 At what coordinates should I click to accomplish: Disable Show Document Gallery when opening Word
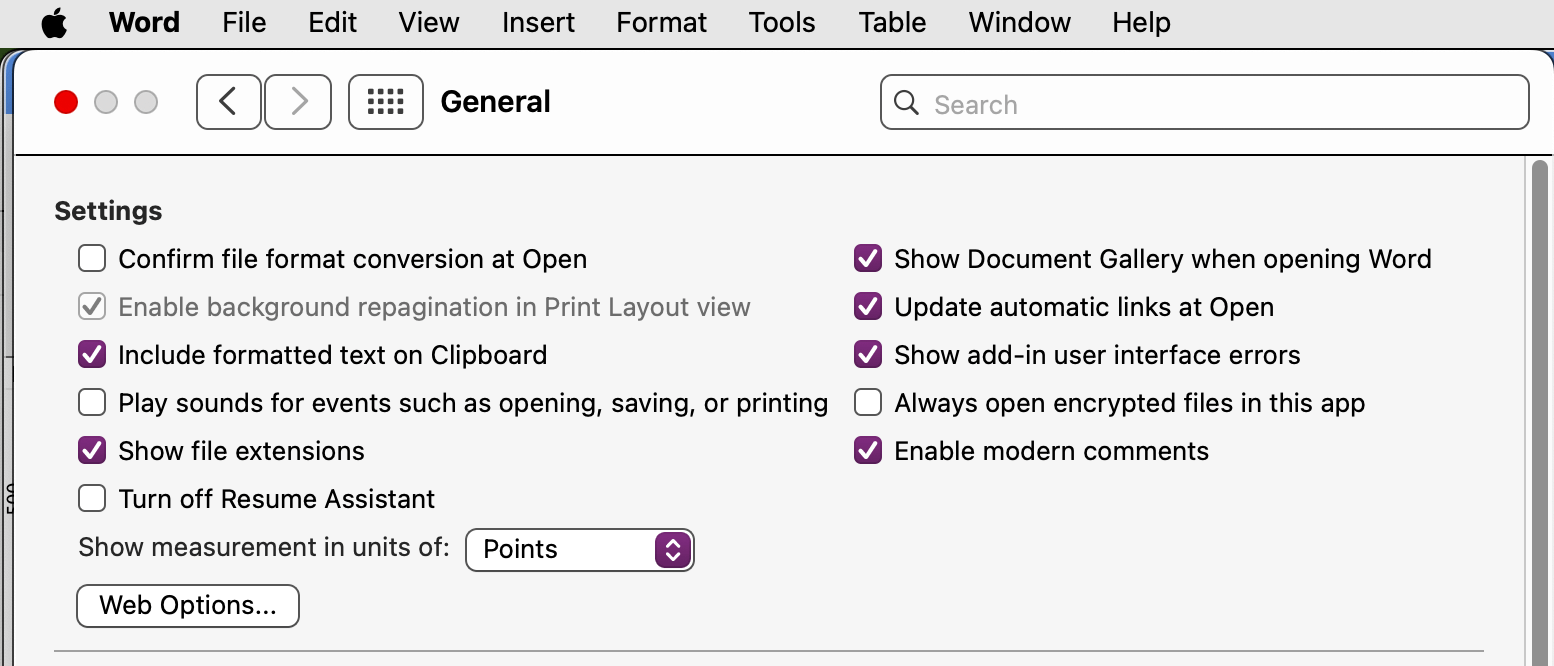868,259
